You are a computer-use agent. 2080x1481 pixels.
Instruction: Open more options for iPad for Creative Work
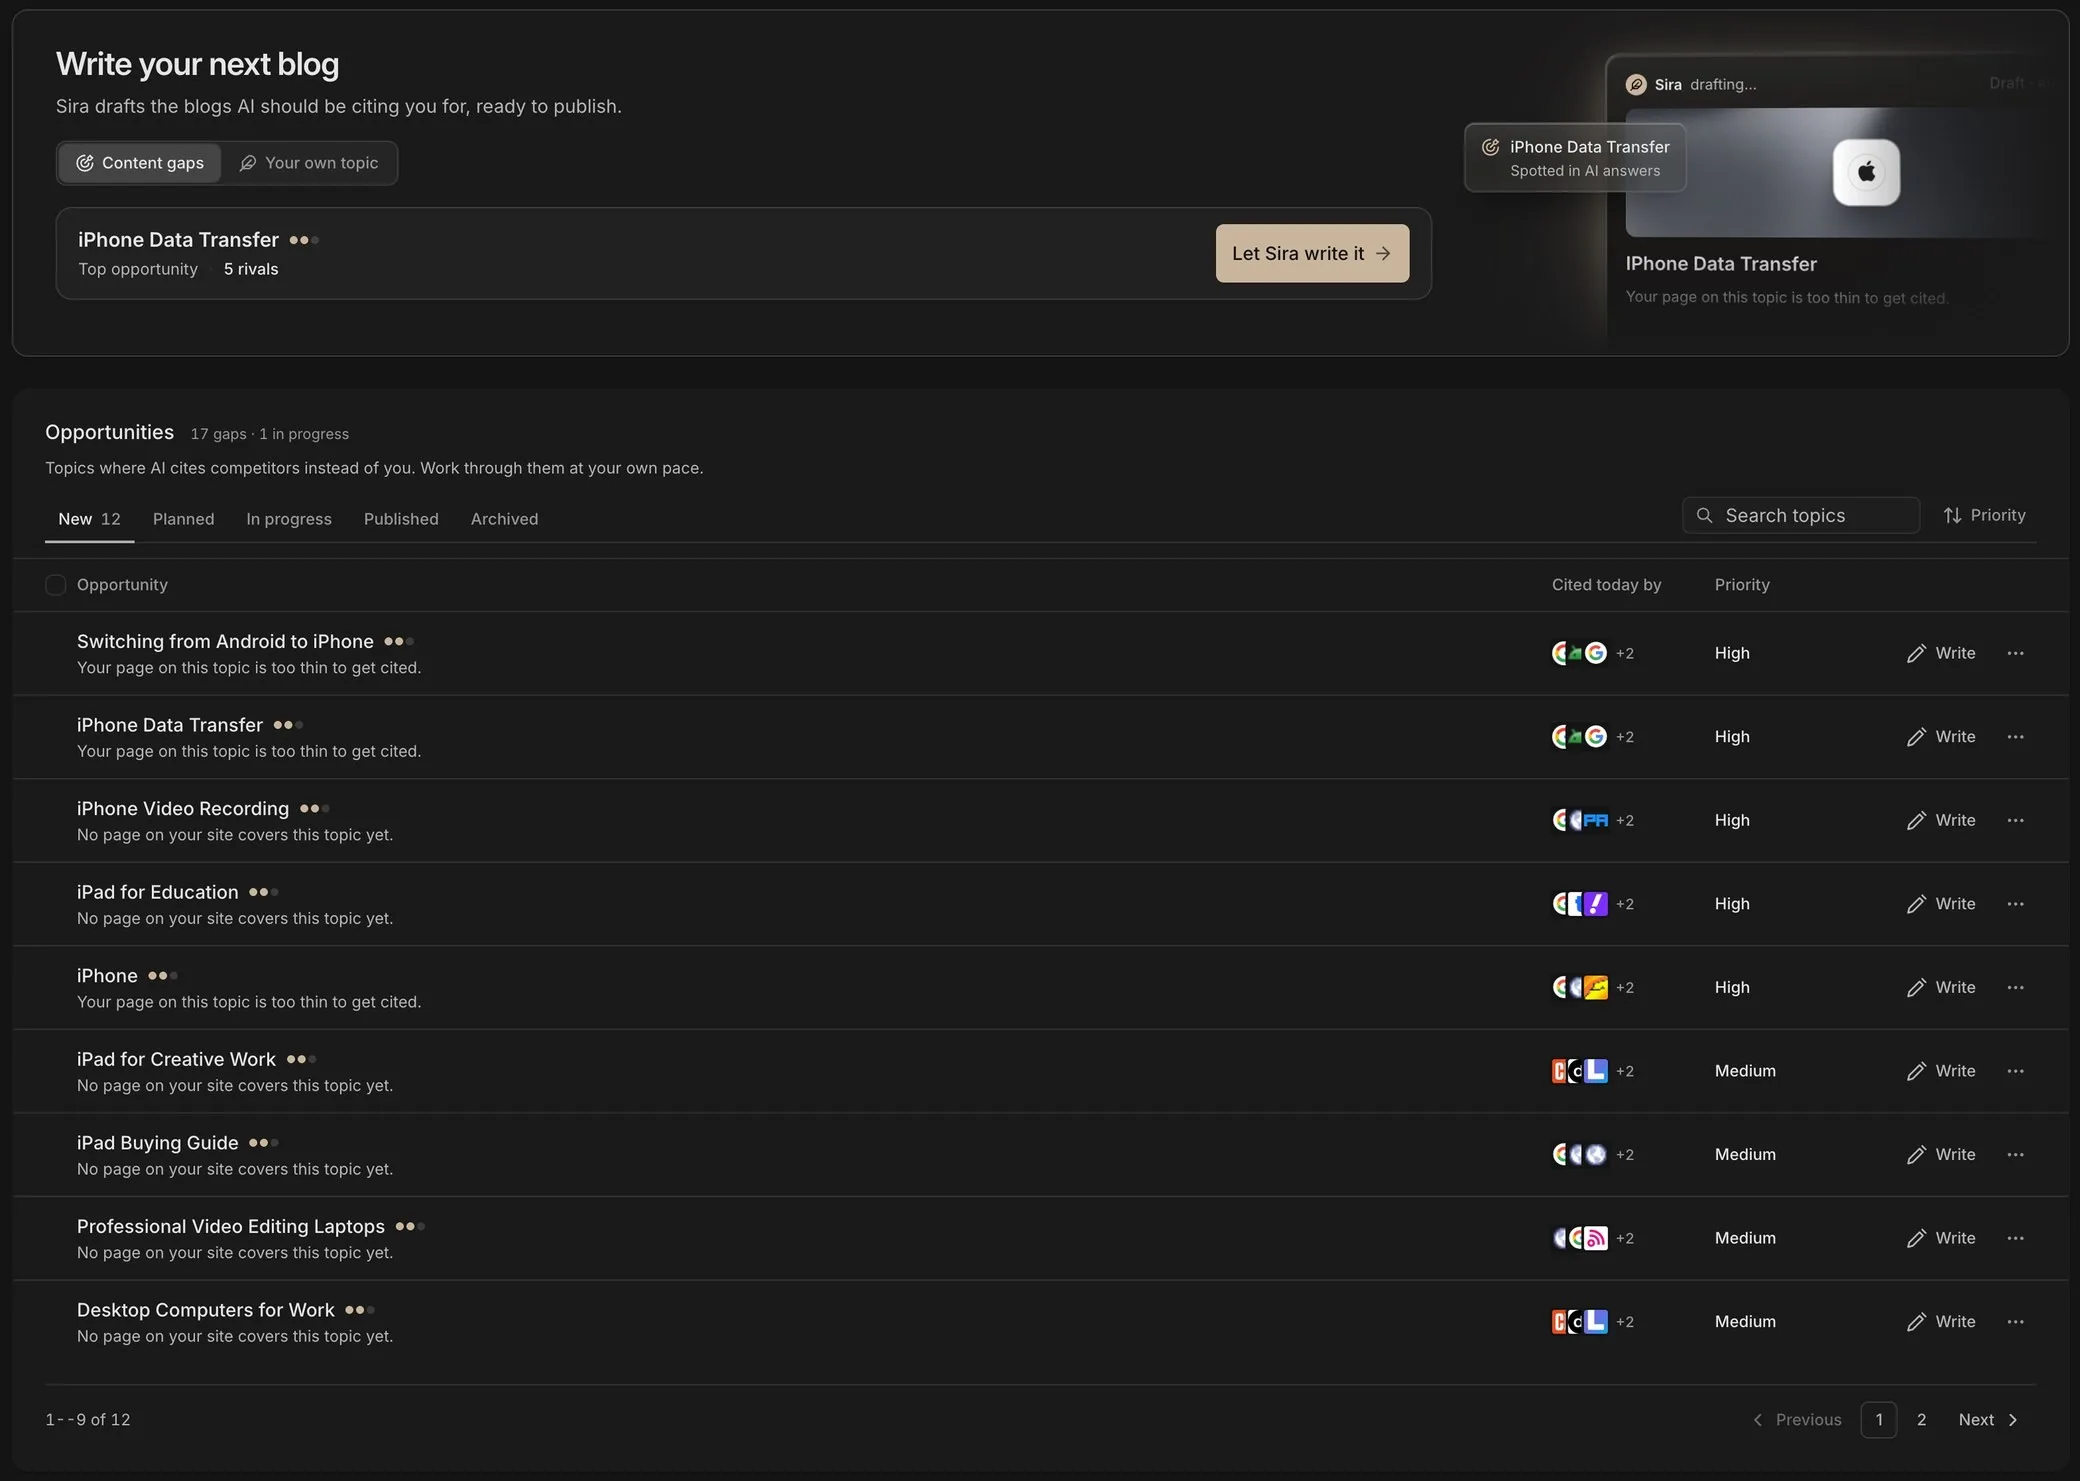[2015, 1071]
